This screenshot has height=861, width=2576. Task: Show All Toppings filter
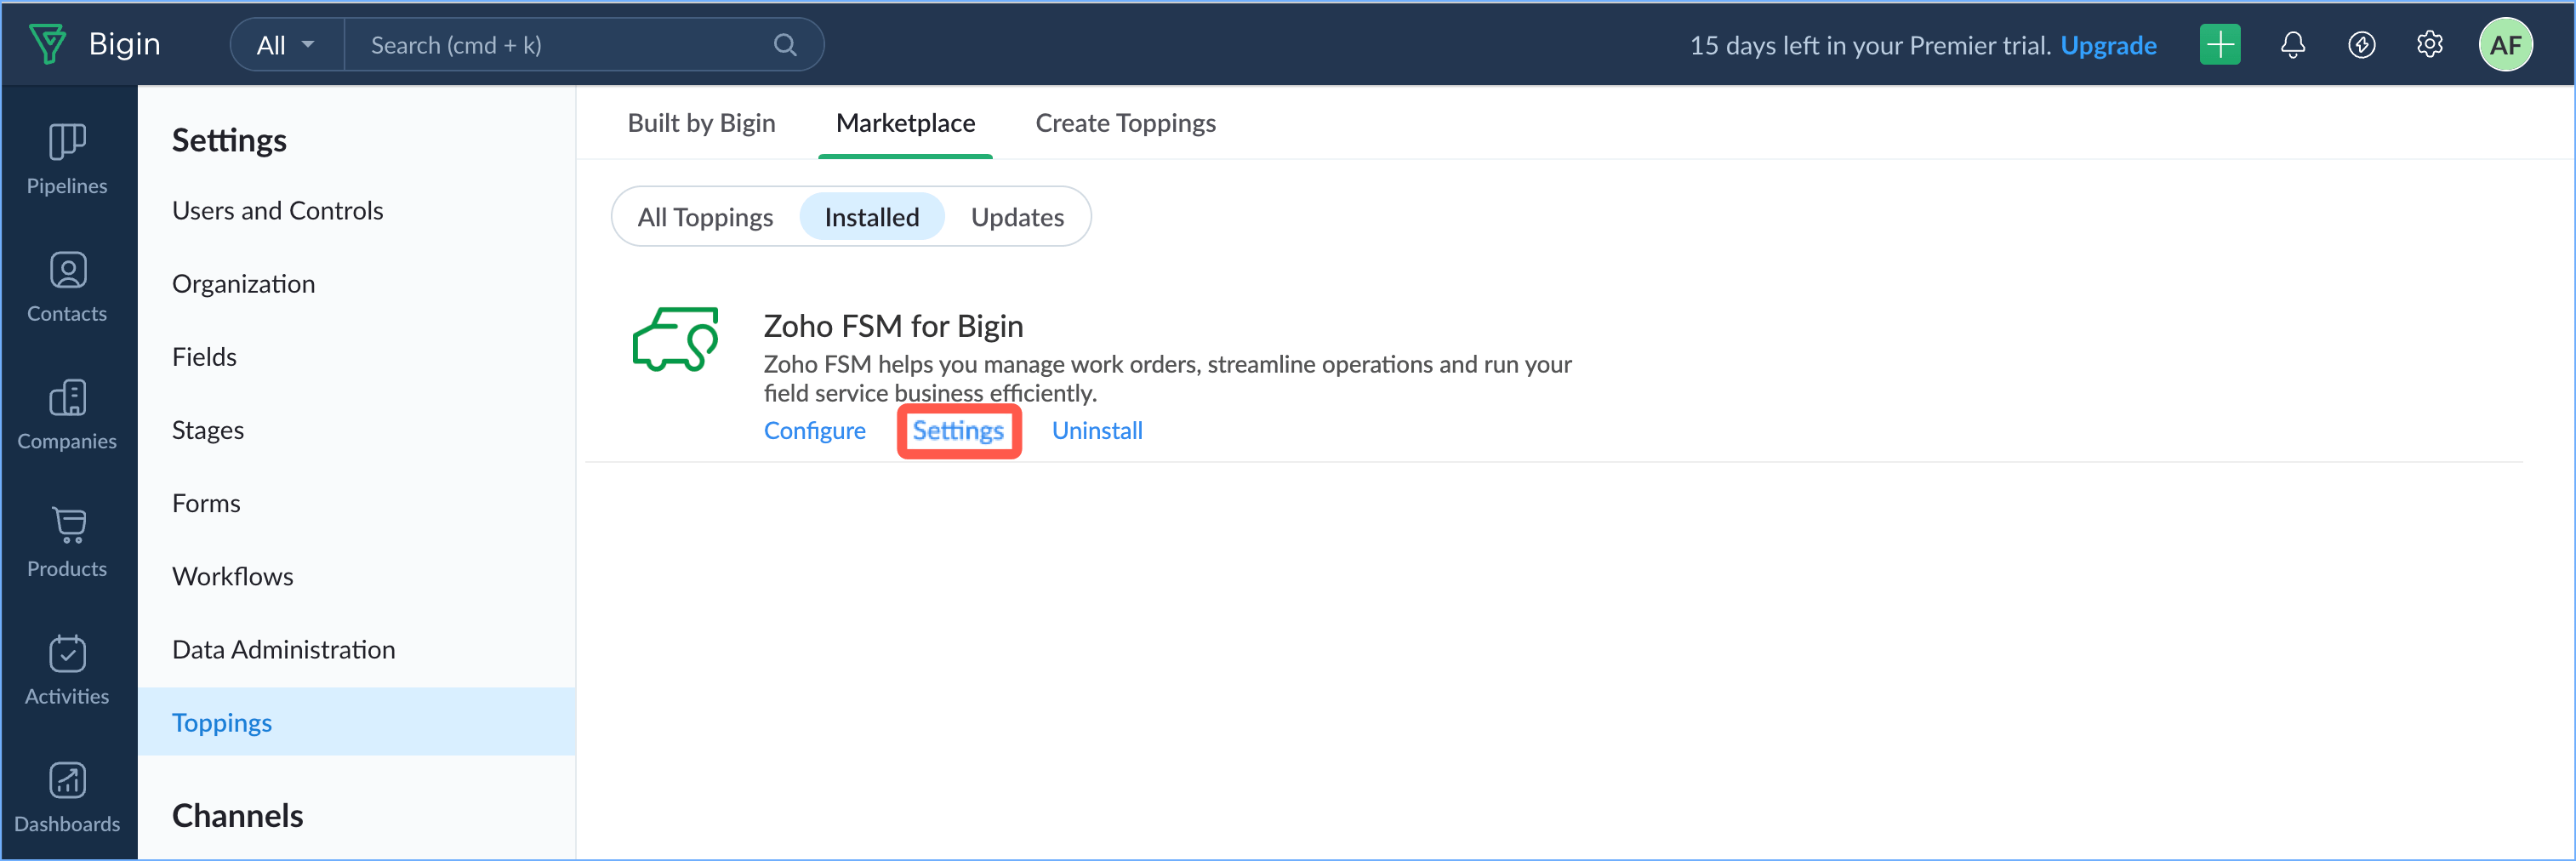tap(705, 217)
